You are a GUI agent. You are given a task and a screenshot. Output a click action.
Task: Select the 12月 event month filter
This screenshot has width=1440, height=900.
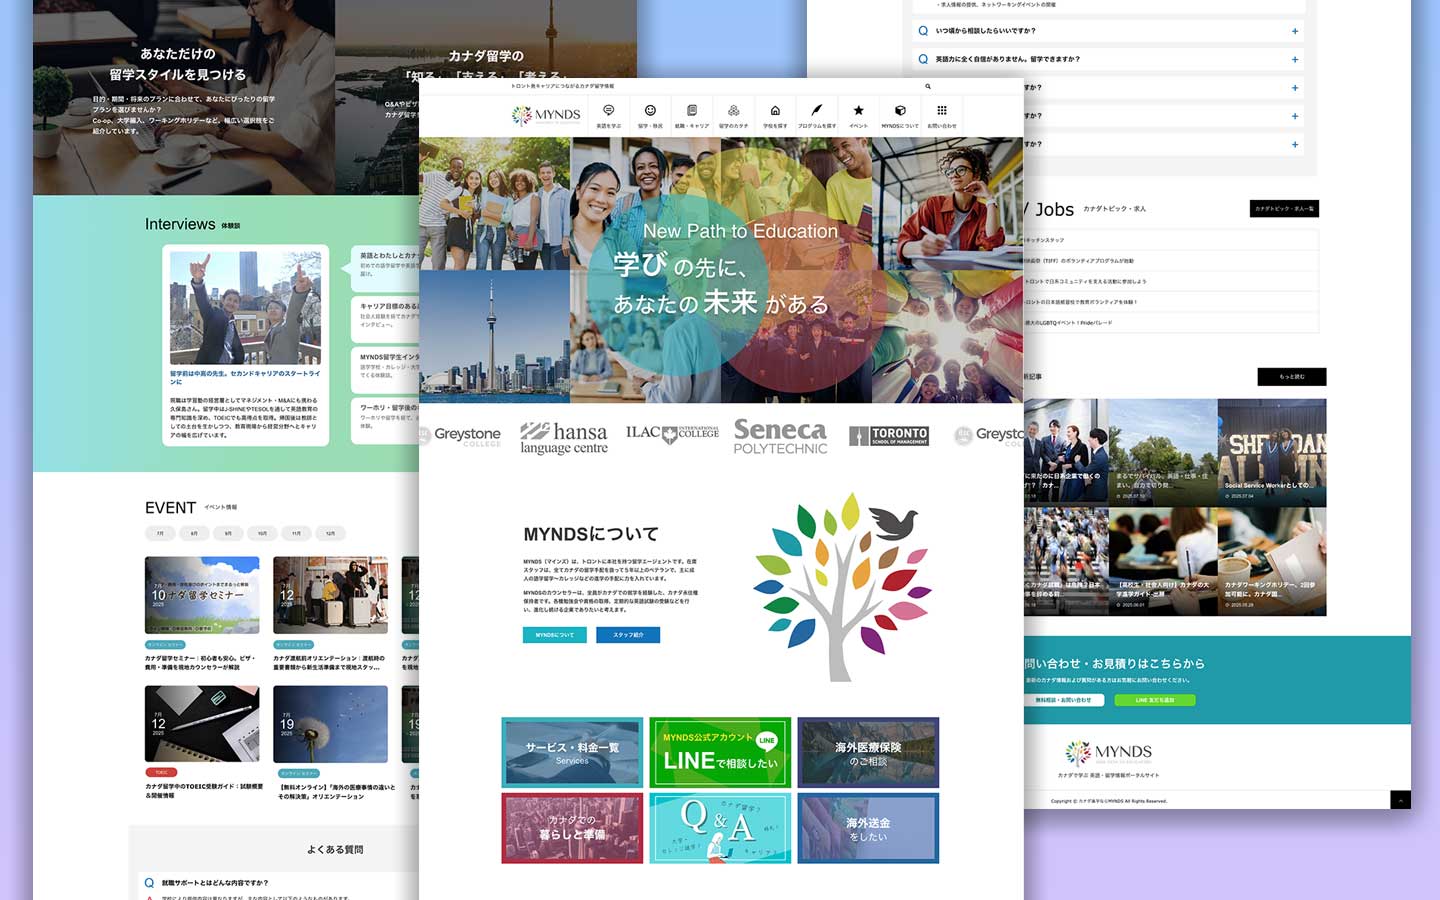point(330,534)
